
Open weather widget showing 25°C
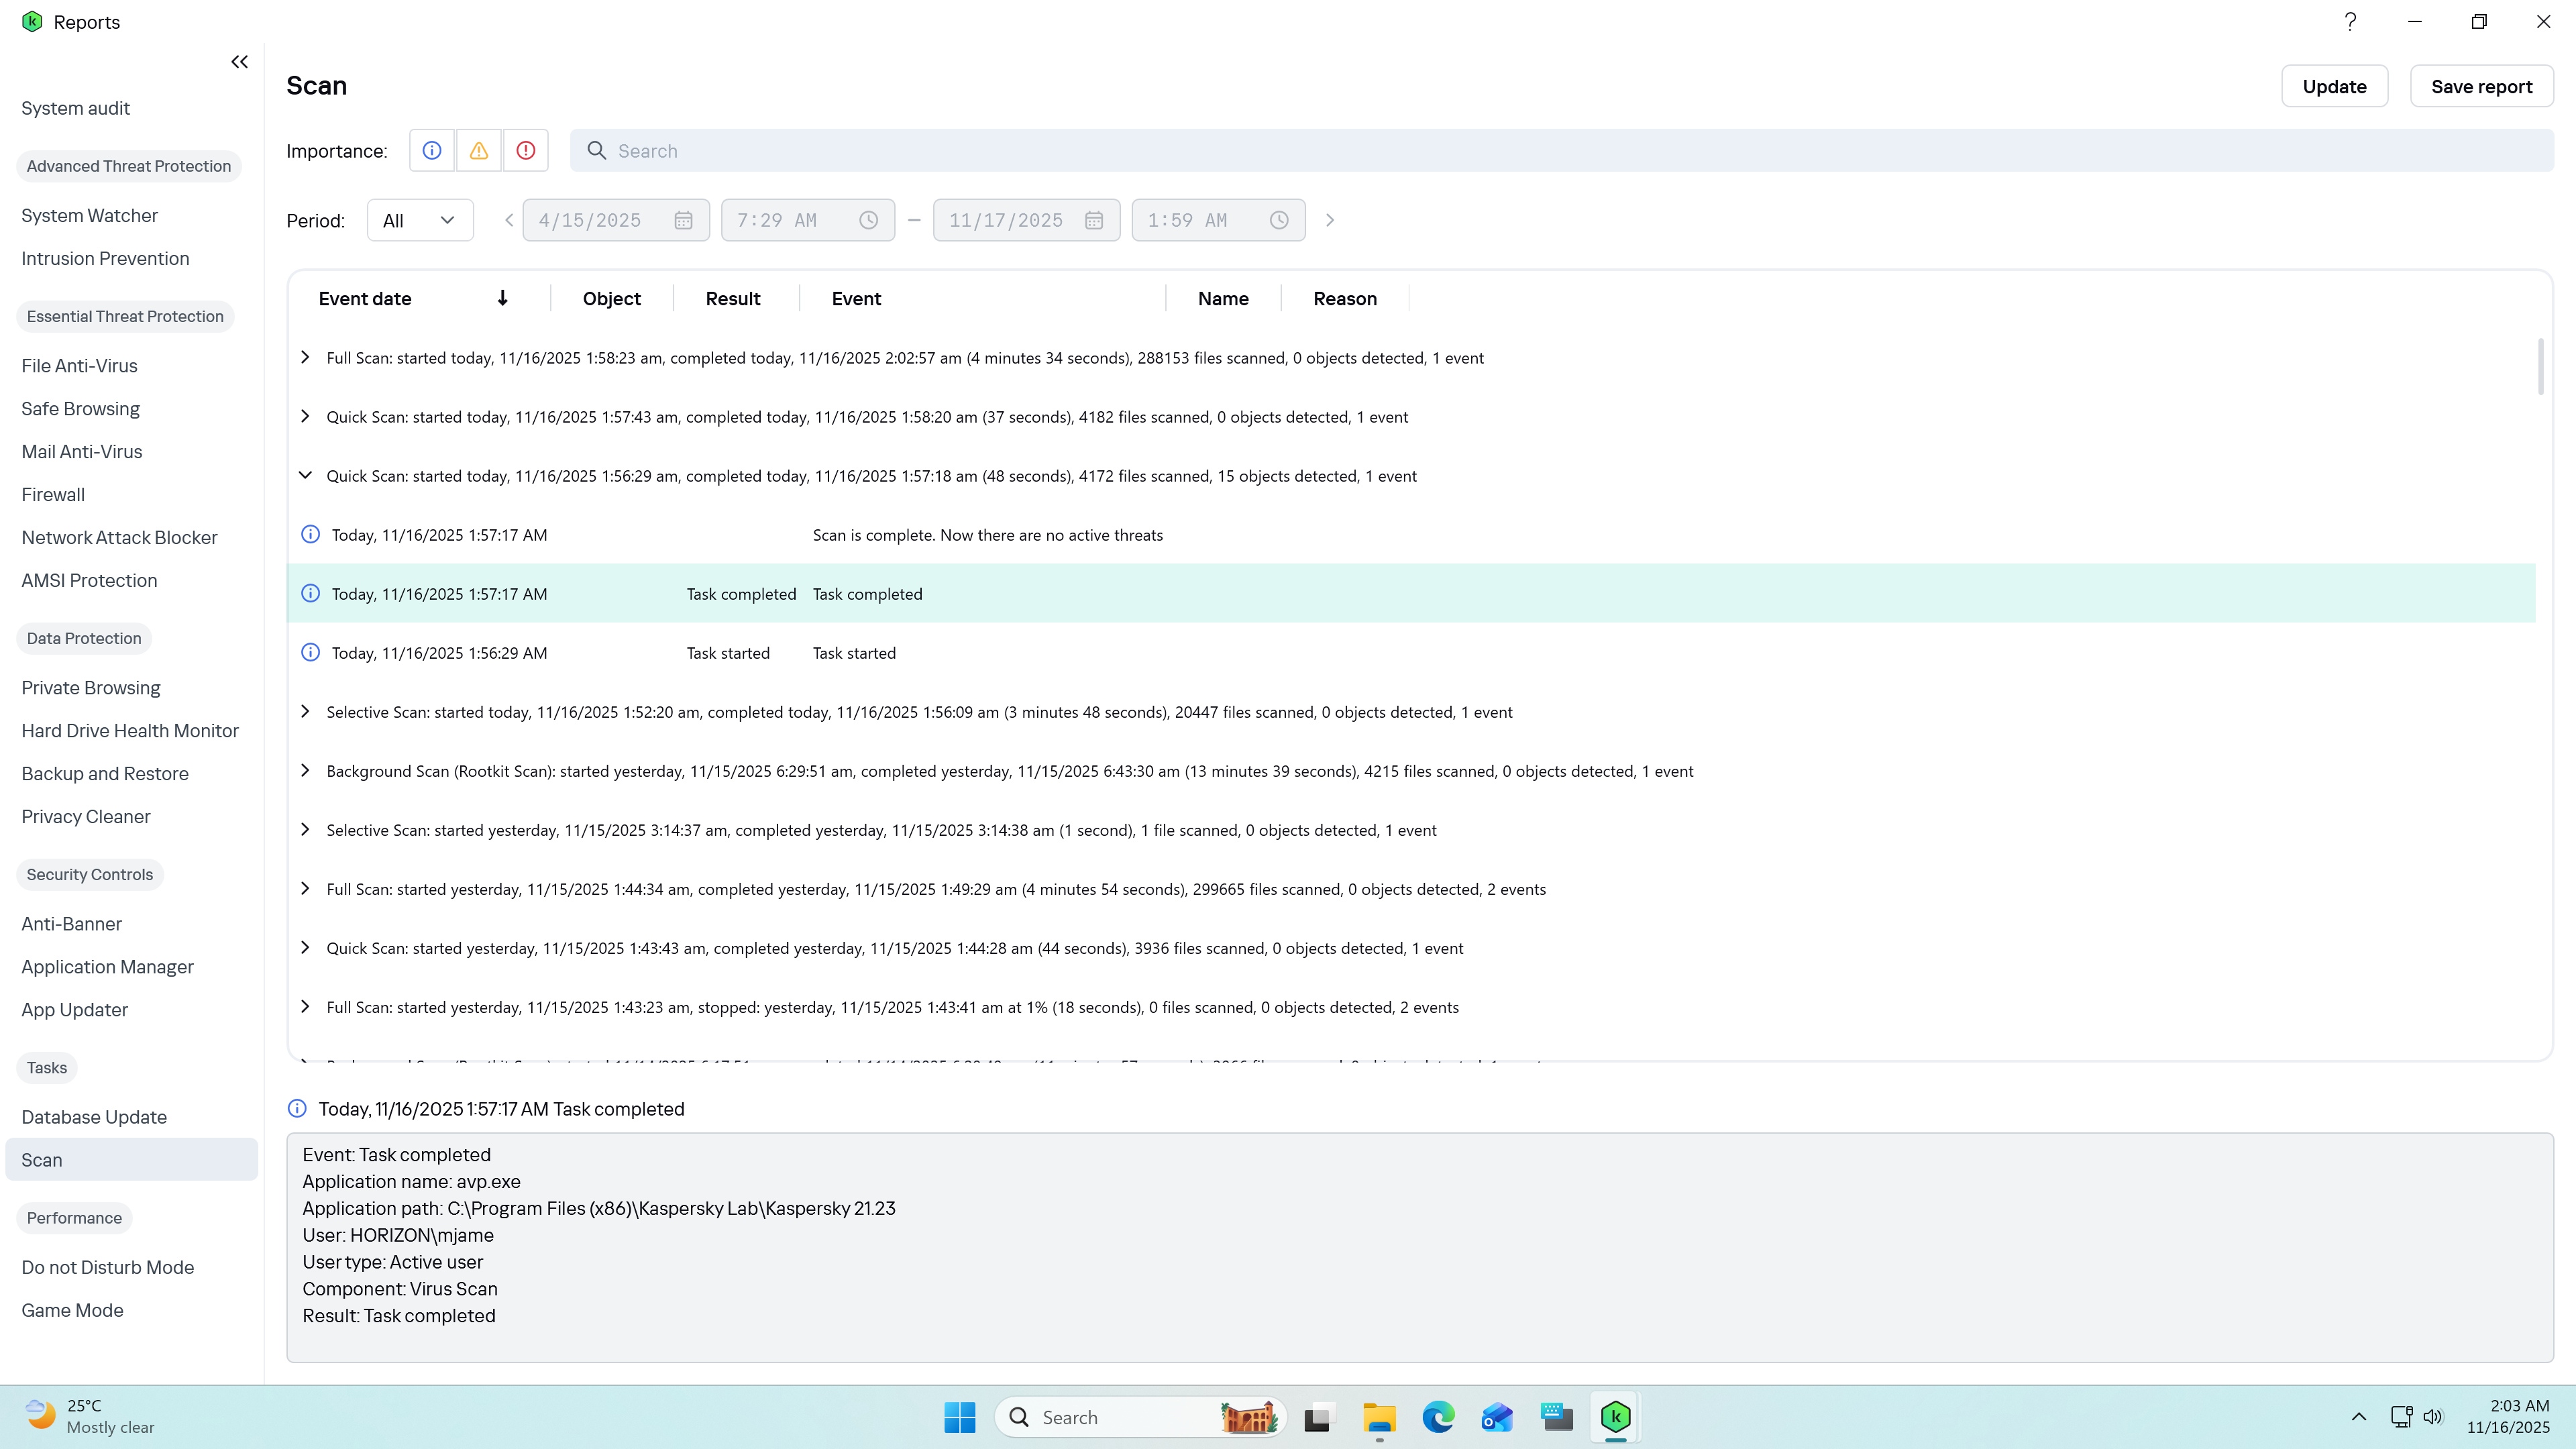[90, 1417]
